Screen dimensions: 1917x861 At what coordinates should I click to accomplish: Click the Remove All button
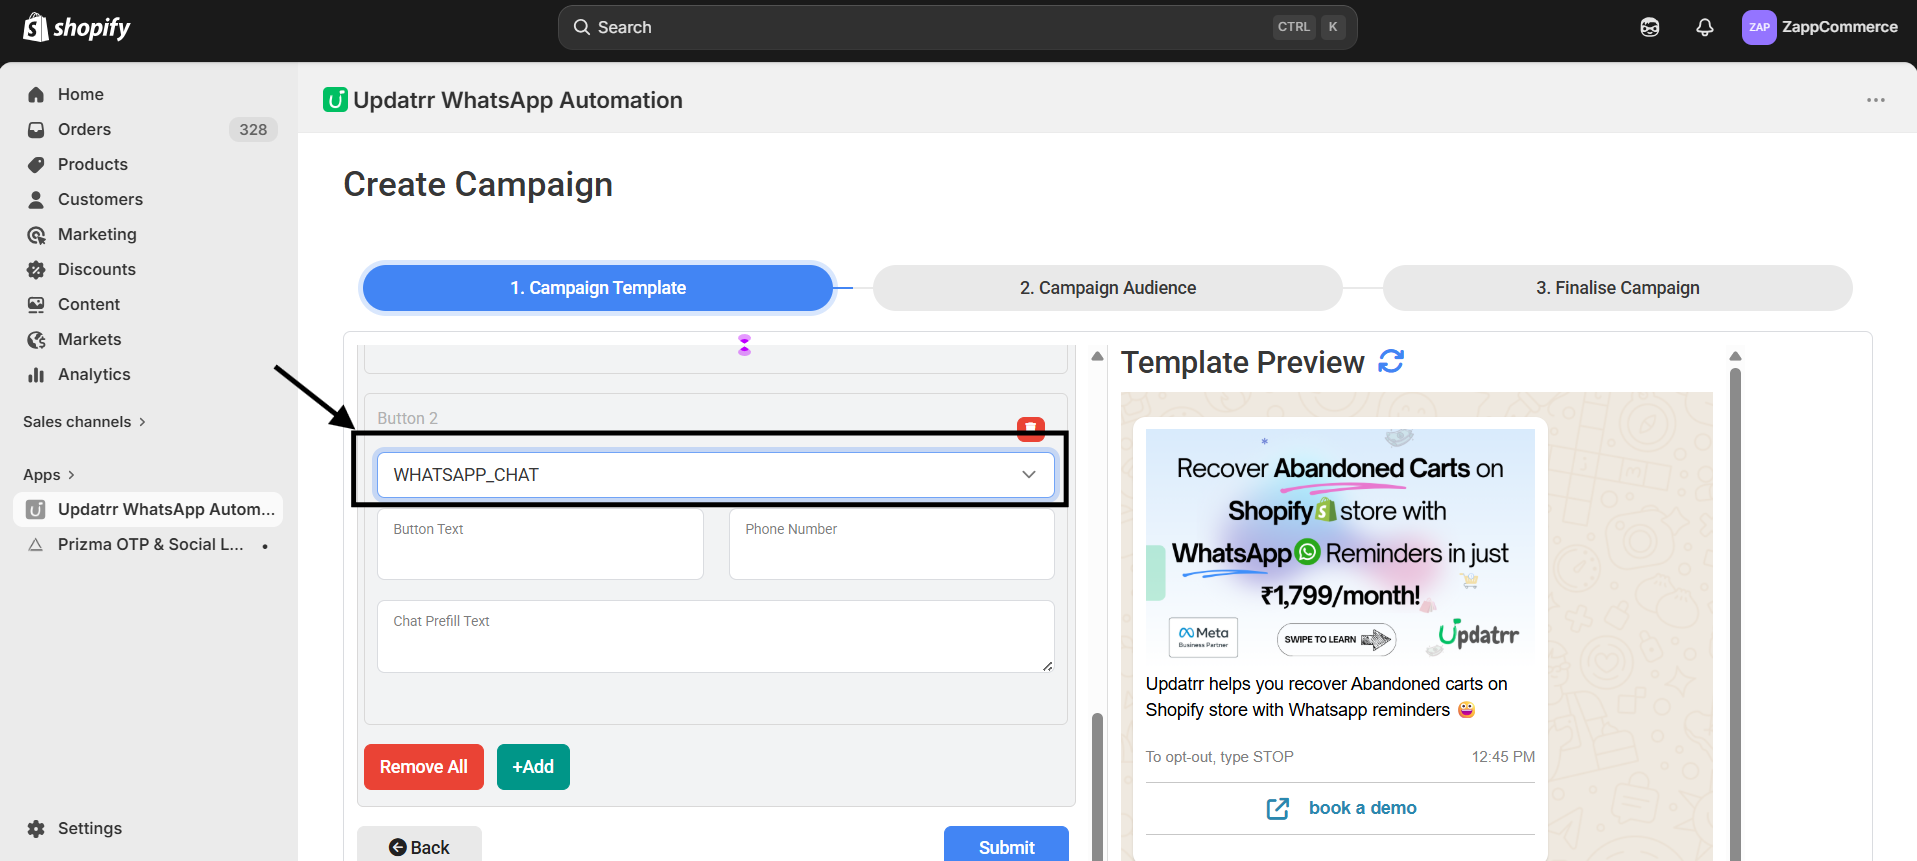pos(423,767)
